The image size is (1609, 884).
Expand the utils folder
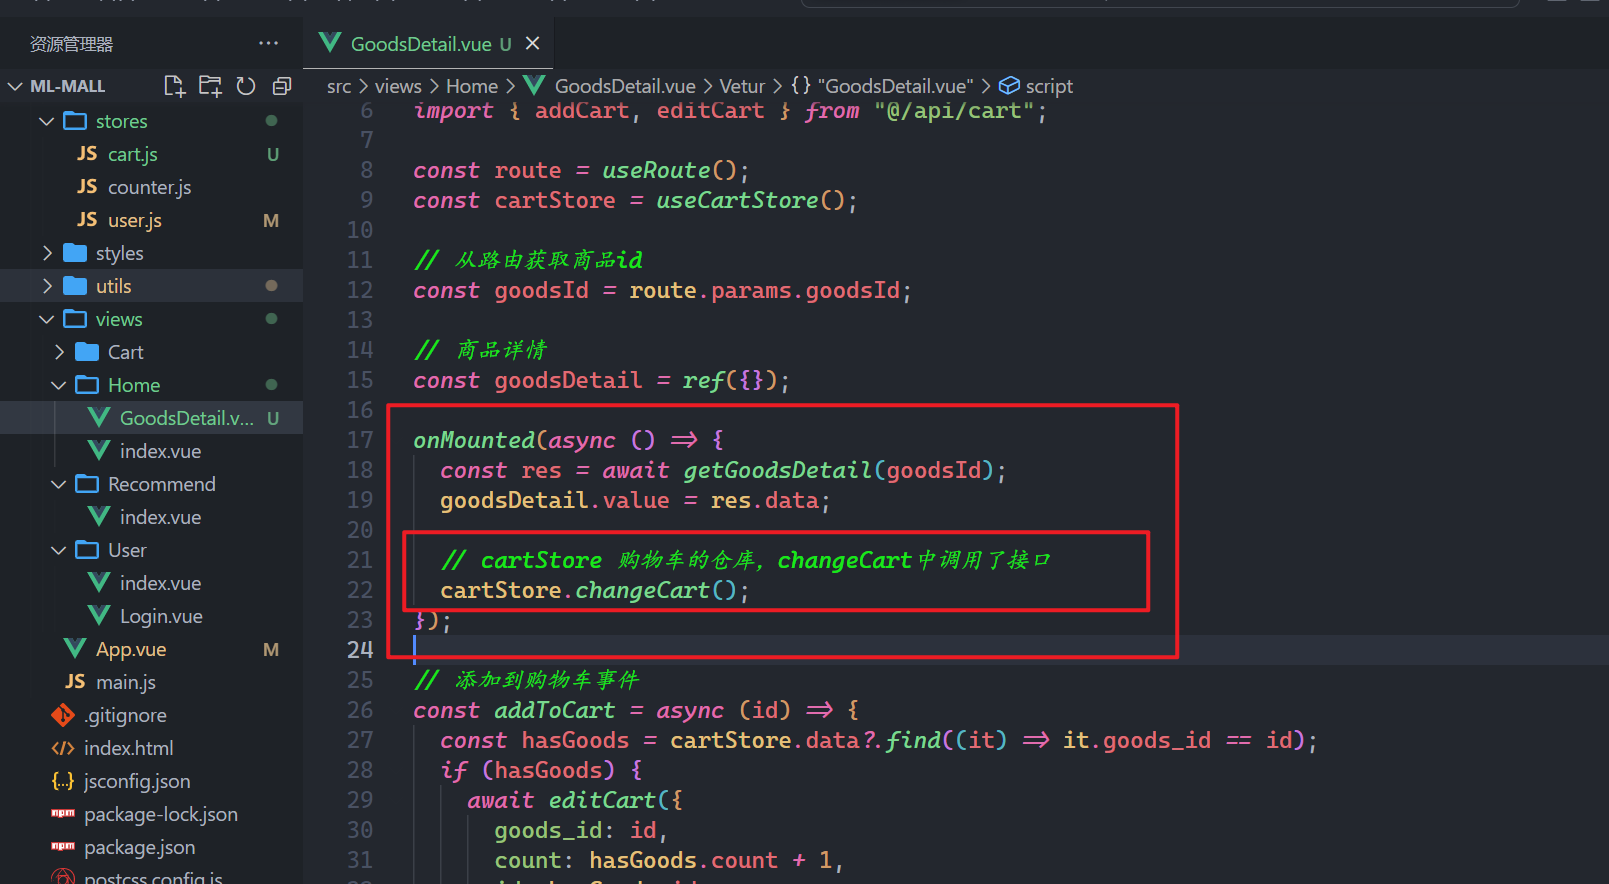coord(46,286)
